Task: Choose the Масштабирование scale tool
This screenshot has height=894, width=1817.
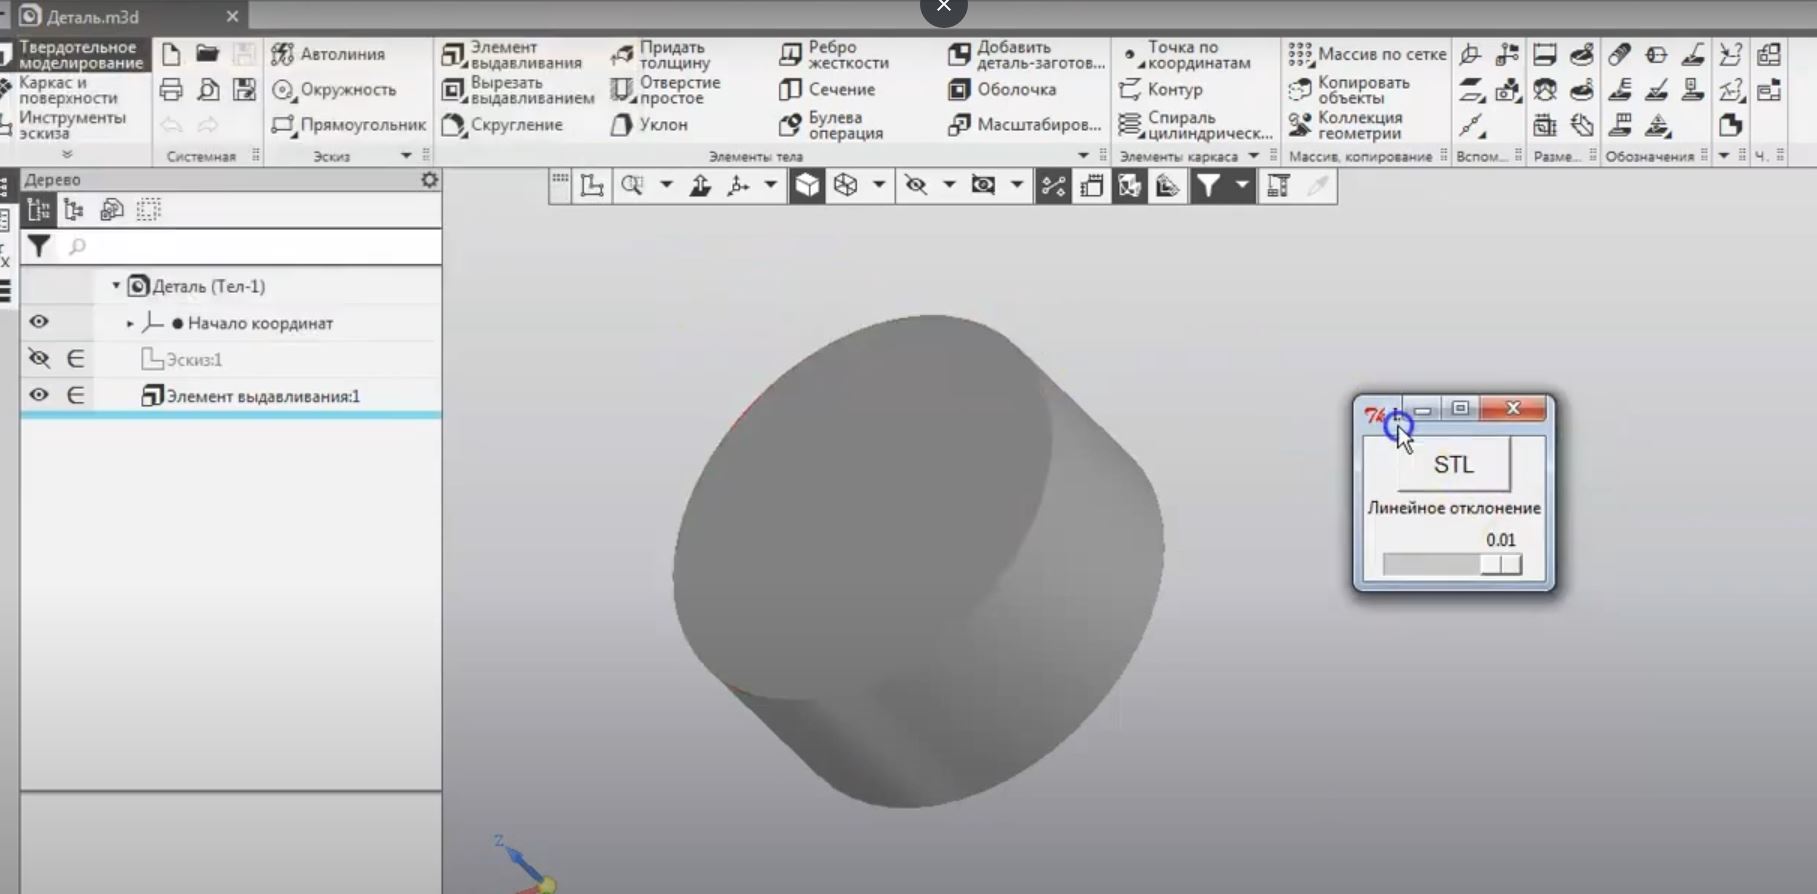Action: coord(1025,125)
